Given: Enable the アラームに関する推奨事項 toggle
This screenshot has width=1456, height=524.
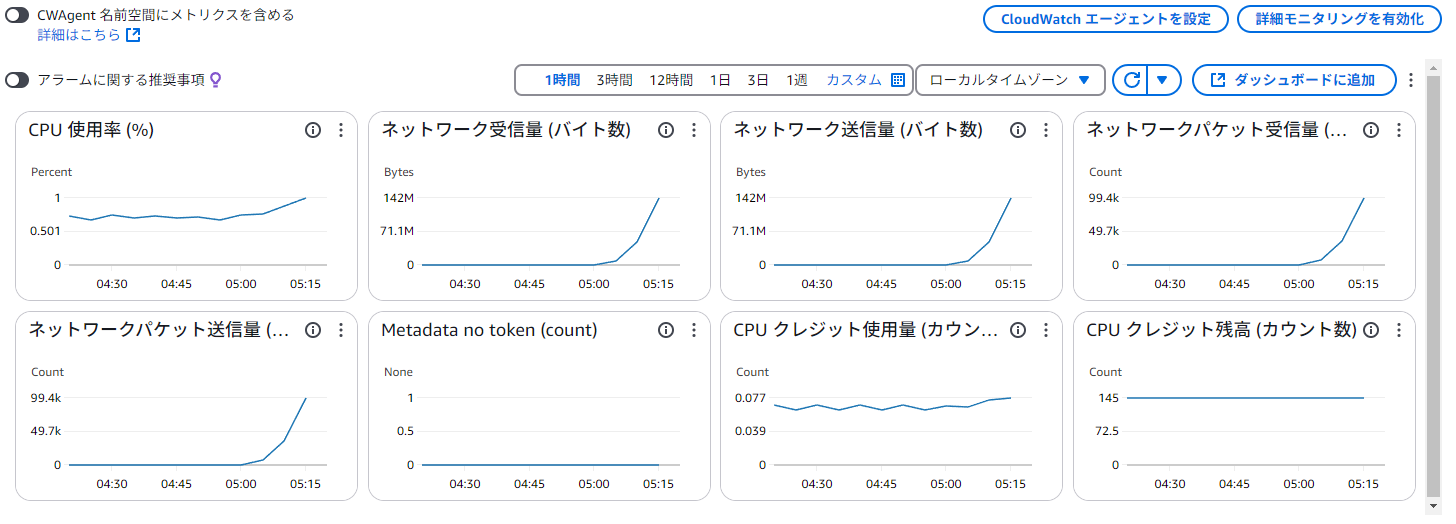Looking at the screenshot, I should 17,80.
